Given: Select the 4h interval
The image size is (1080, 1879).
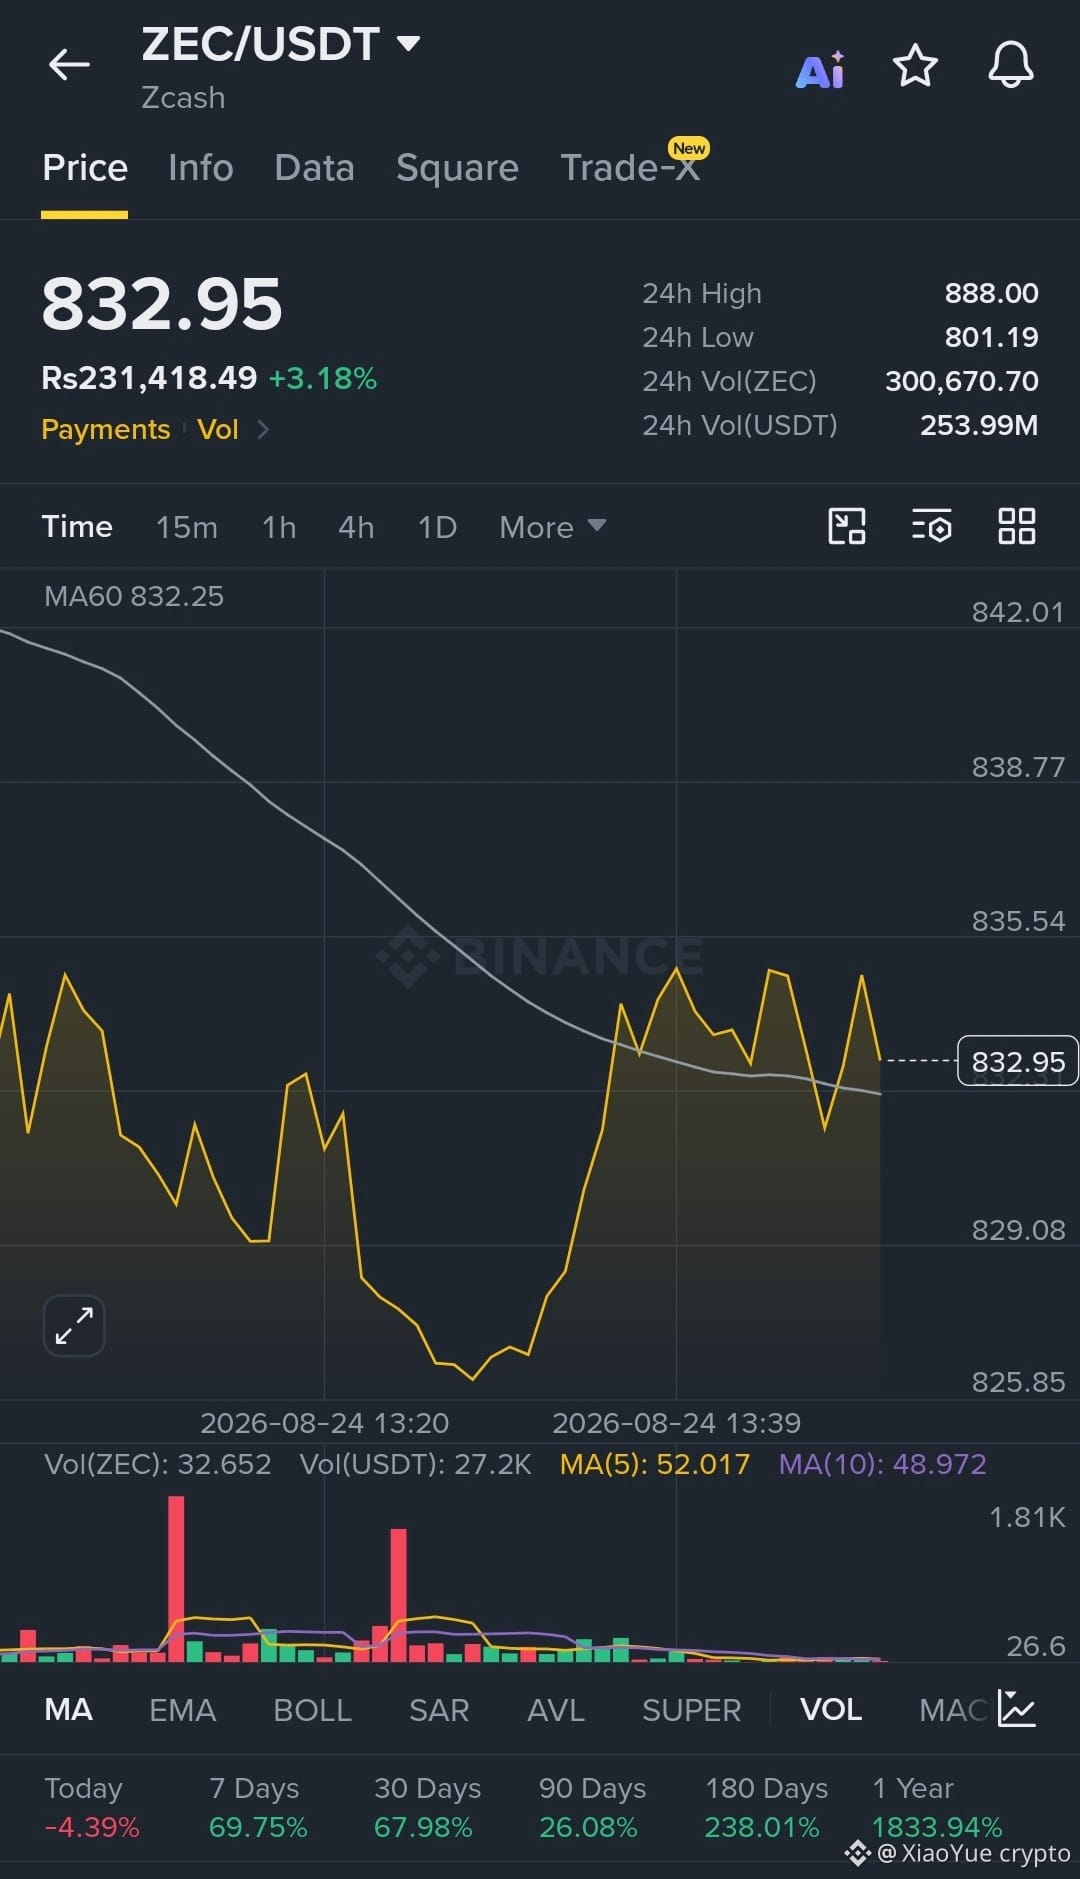Looking at the screenshot, I should 356,527.
